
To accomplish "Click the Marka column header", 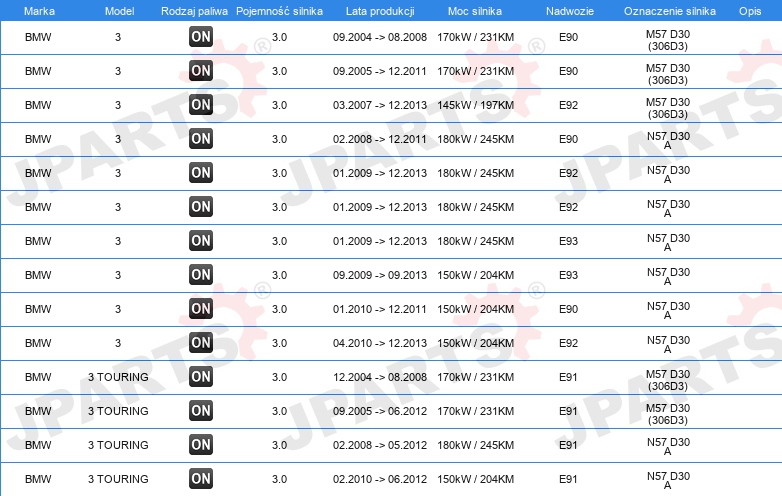I will coord(39,11).
